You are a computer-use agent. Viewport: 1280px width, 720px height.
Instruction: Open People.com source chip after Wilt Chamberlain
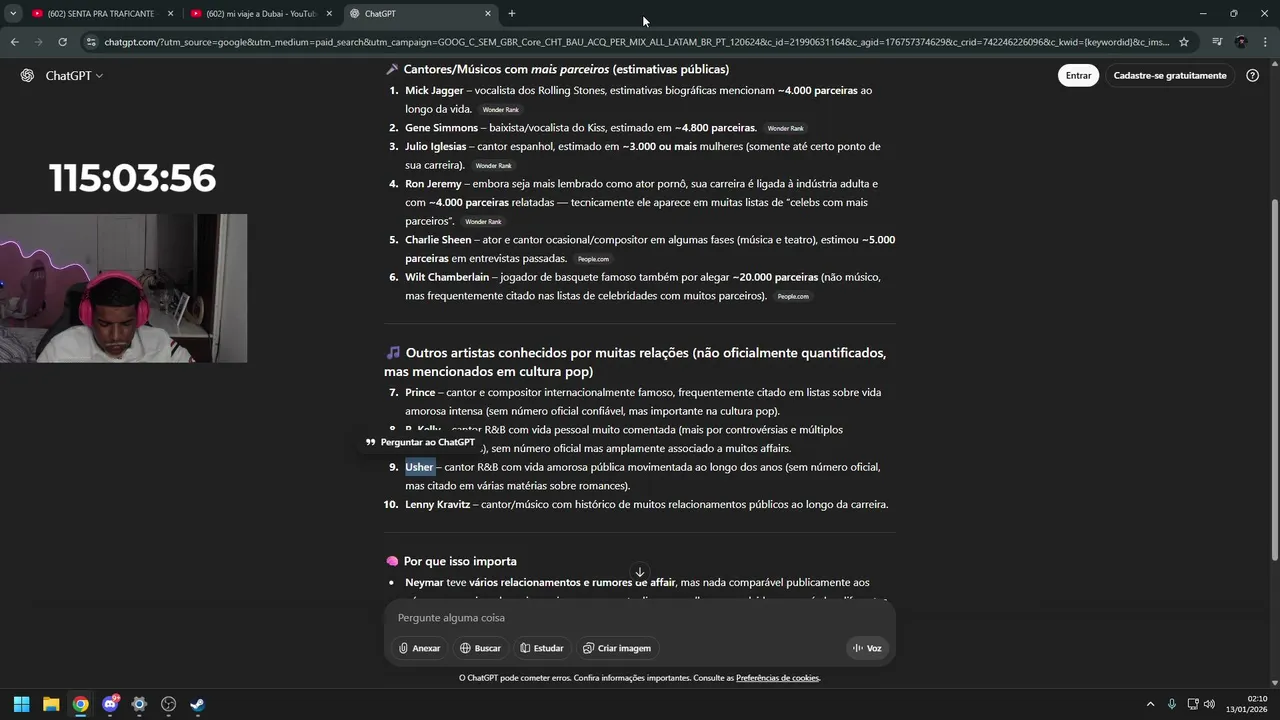tap(793, 297)
